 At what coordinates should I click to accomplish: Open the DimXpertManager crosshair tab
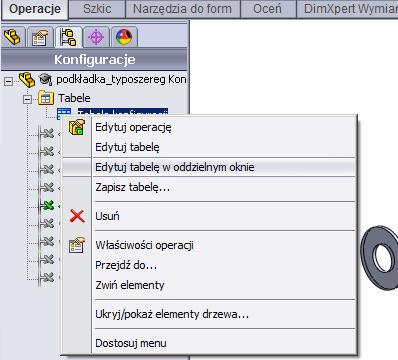point(96,37)
